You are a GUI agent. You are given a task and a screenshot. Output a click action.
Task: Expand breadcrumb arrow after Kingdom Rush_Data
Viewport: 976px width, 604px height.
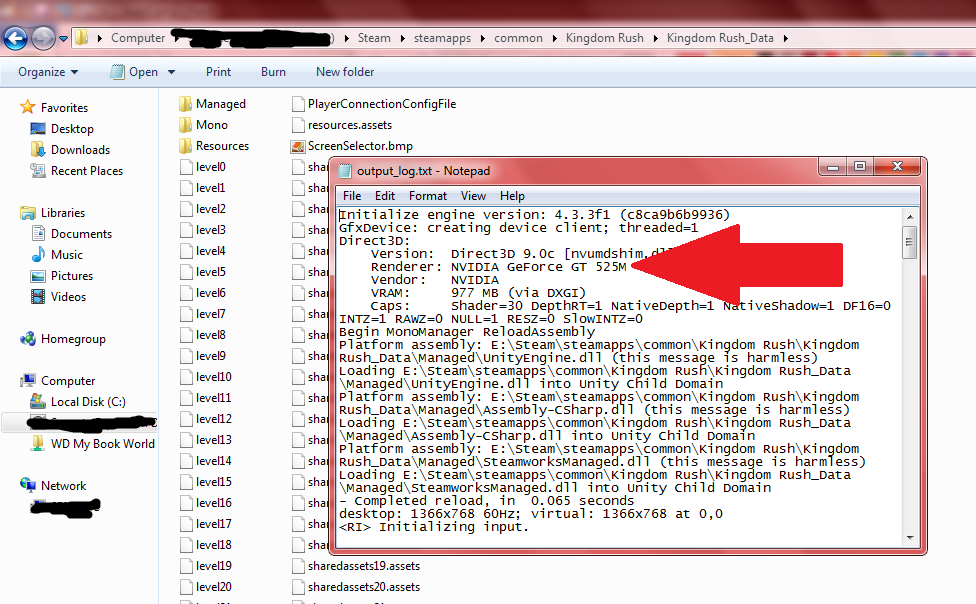[786, 39]
